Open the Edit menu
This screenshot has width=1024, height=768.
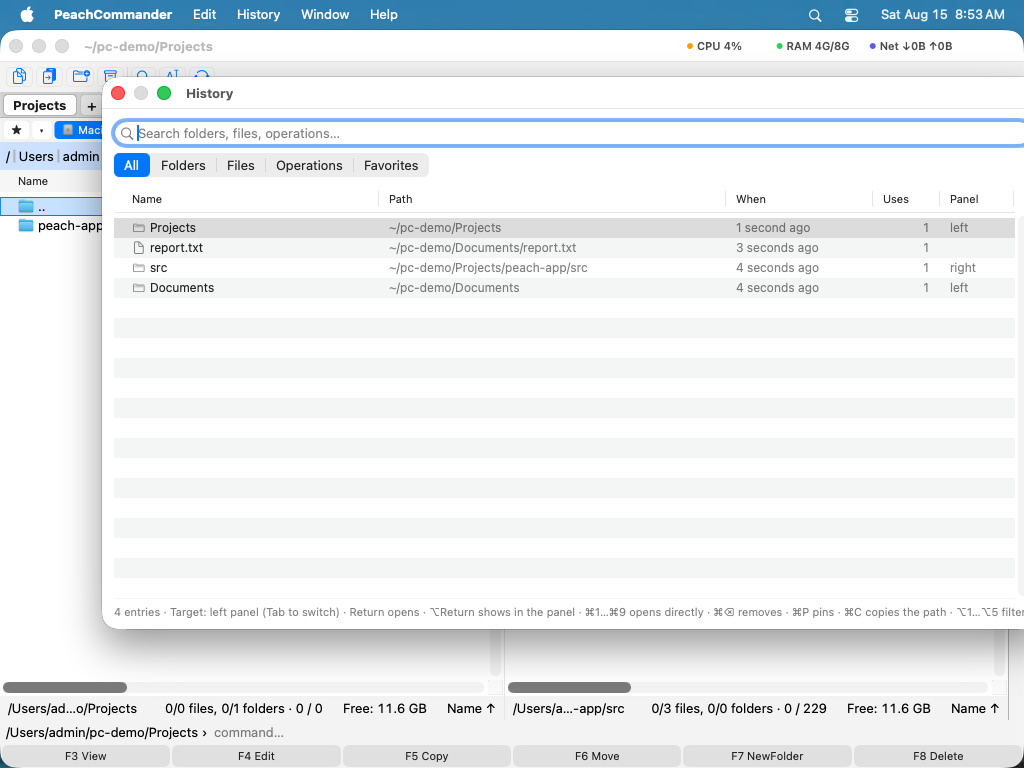click(x=204, y=14)
